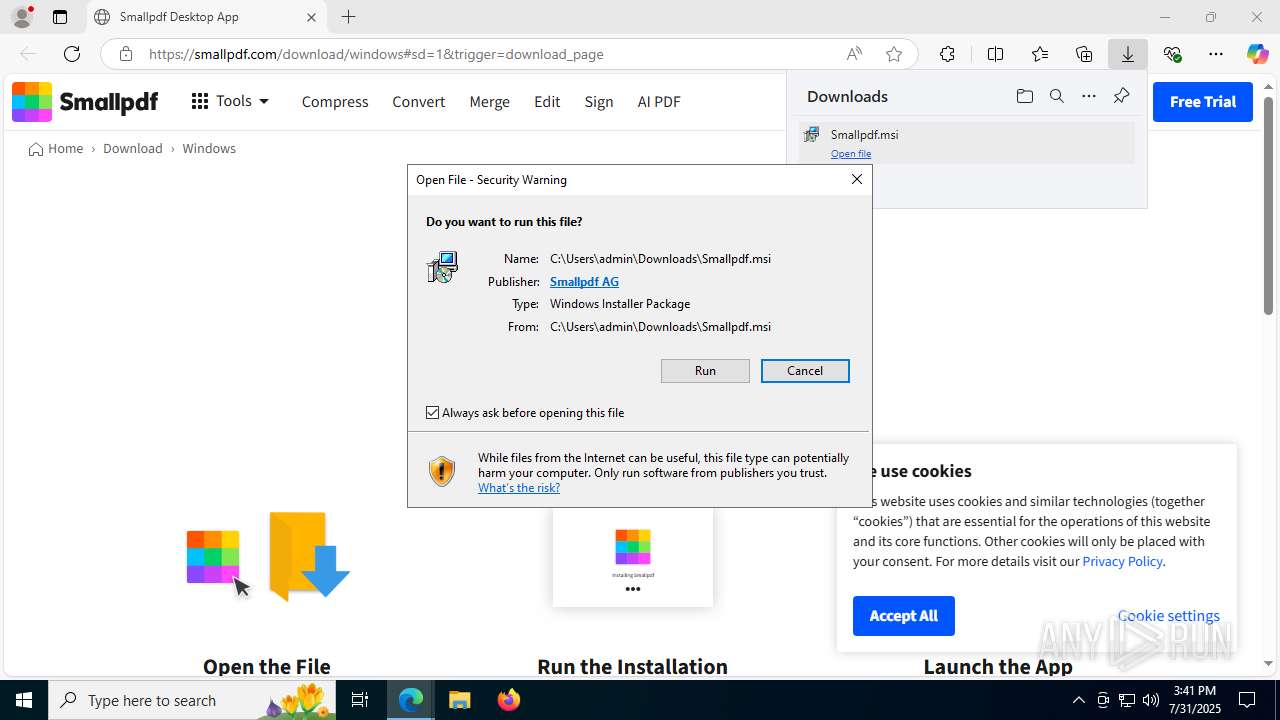The width and height of the screenshot is (1280, 720).
Task: Click Run in Security Warning dialog
Action: [x=705, y=371]
